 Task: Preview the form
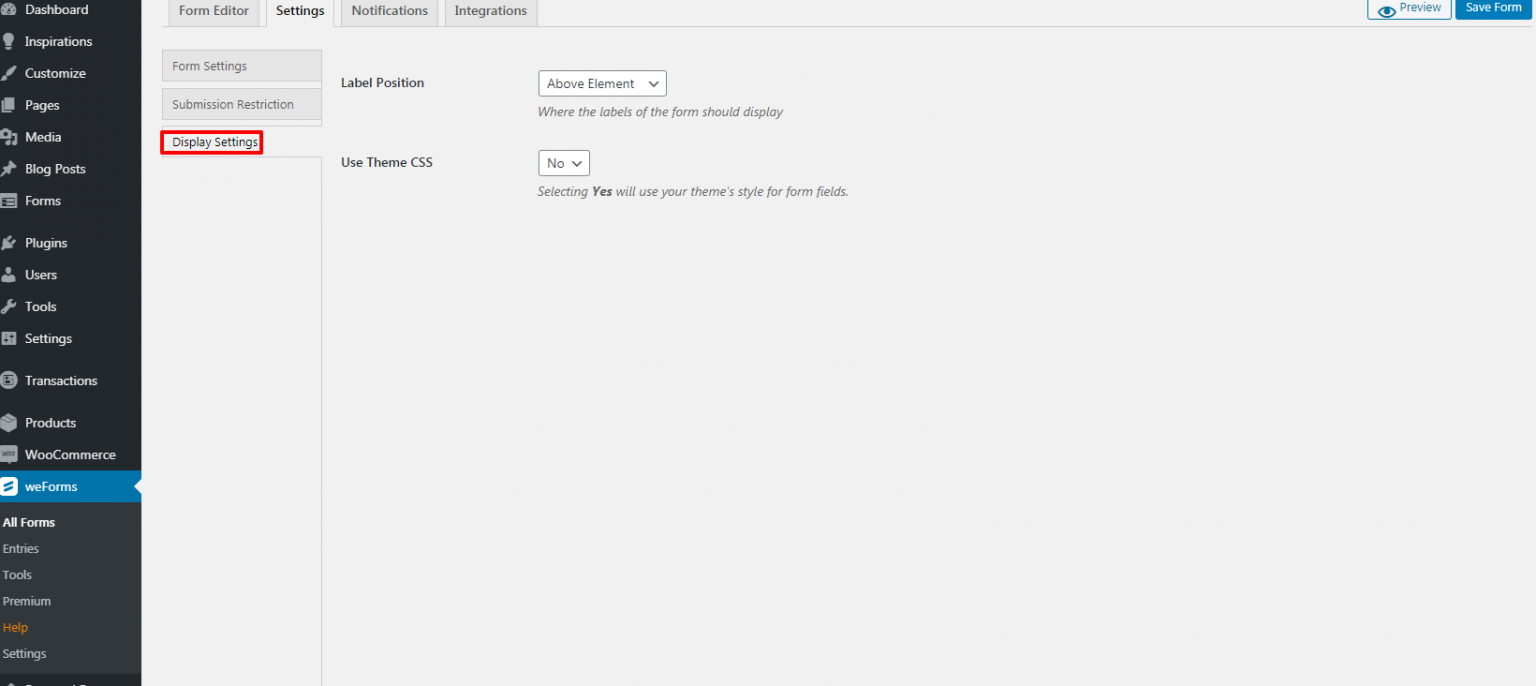point(1409,8)
